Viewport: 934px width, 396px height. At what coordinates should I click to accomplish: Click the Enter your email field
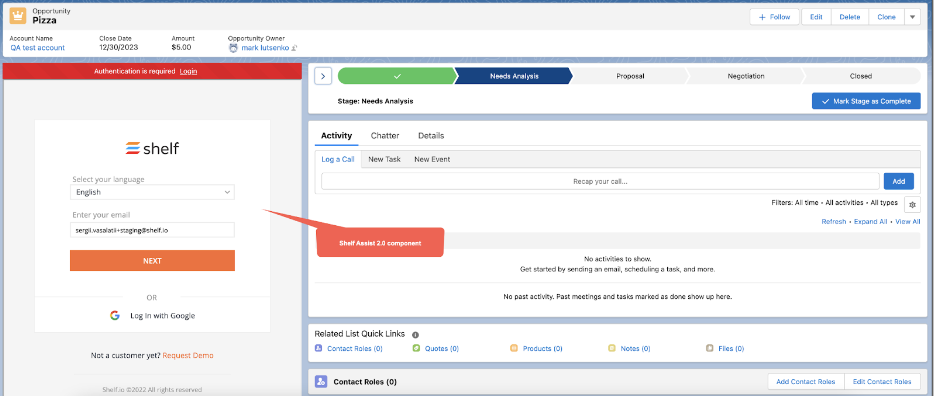click(x=152, y=229)
